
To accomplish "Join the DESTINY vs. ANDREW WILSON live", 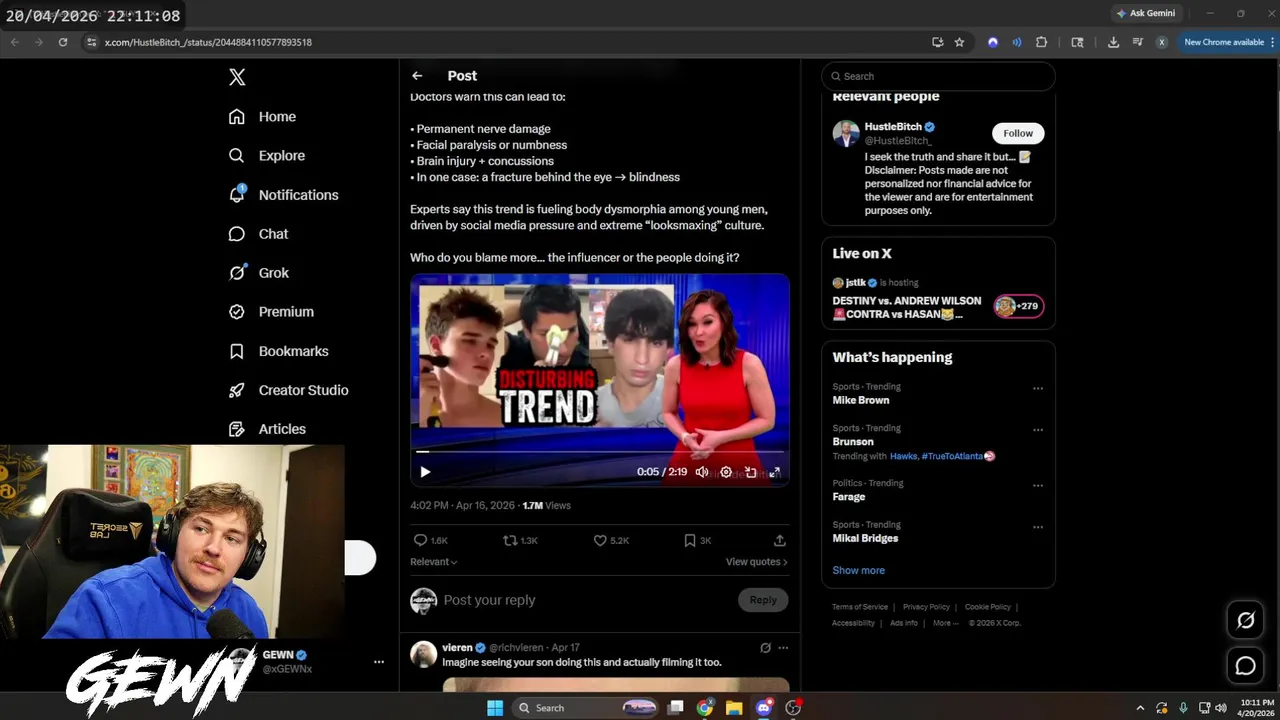I will point(907,307).
